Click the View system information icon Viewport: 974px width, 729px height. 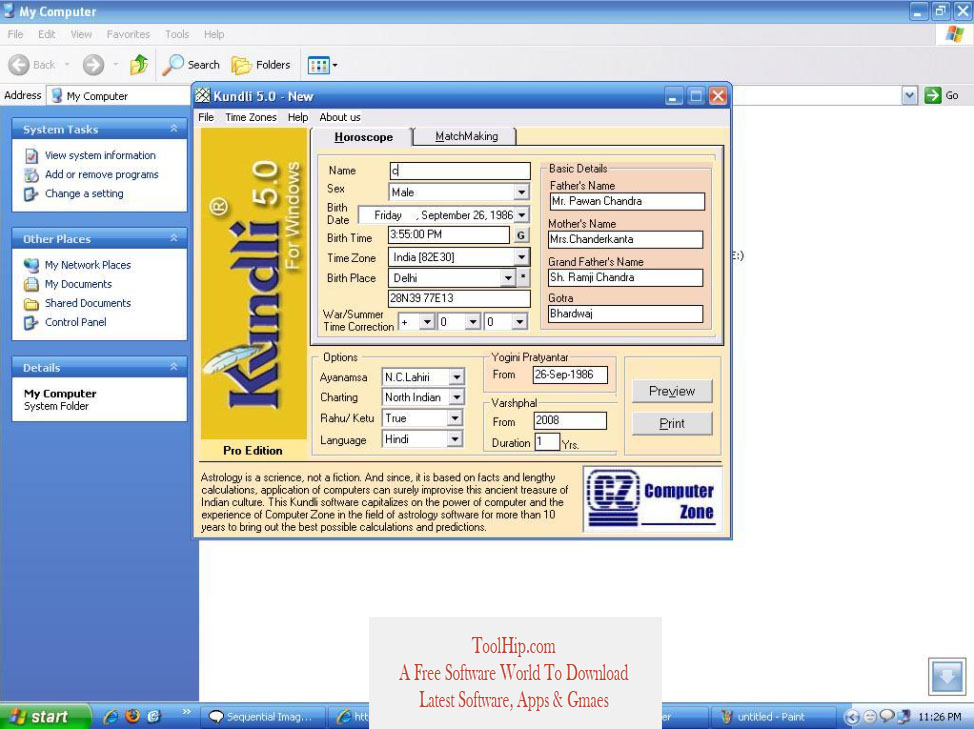[x=31, y=155]
